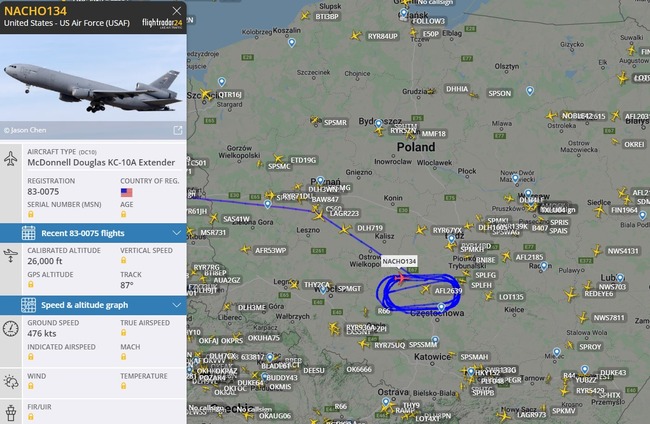Click the NACHO134 callsign label on map
Image resolution: width=650 pixels, height=424 pixels.
(399, 261)
